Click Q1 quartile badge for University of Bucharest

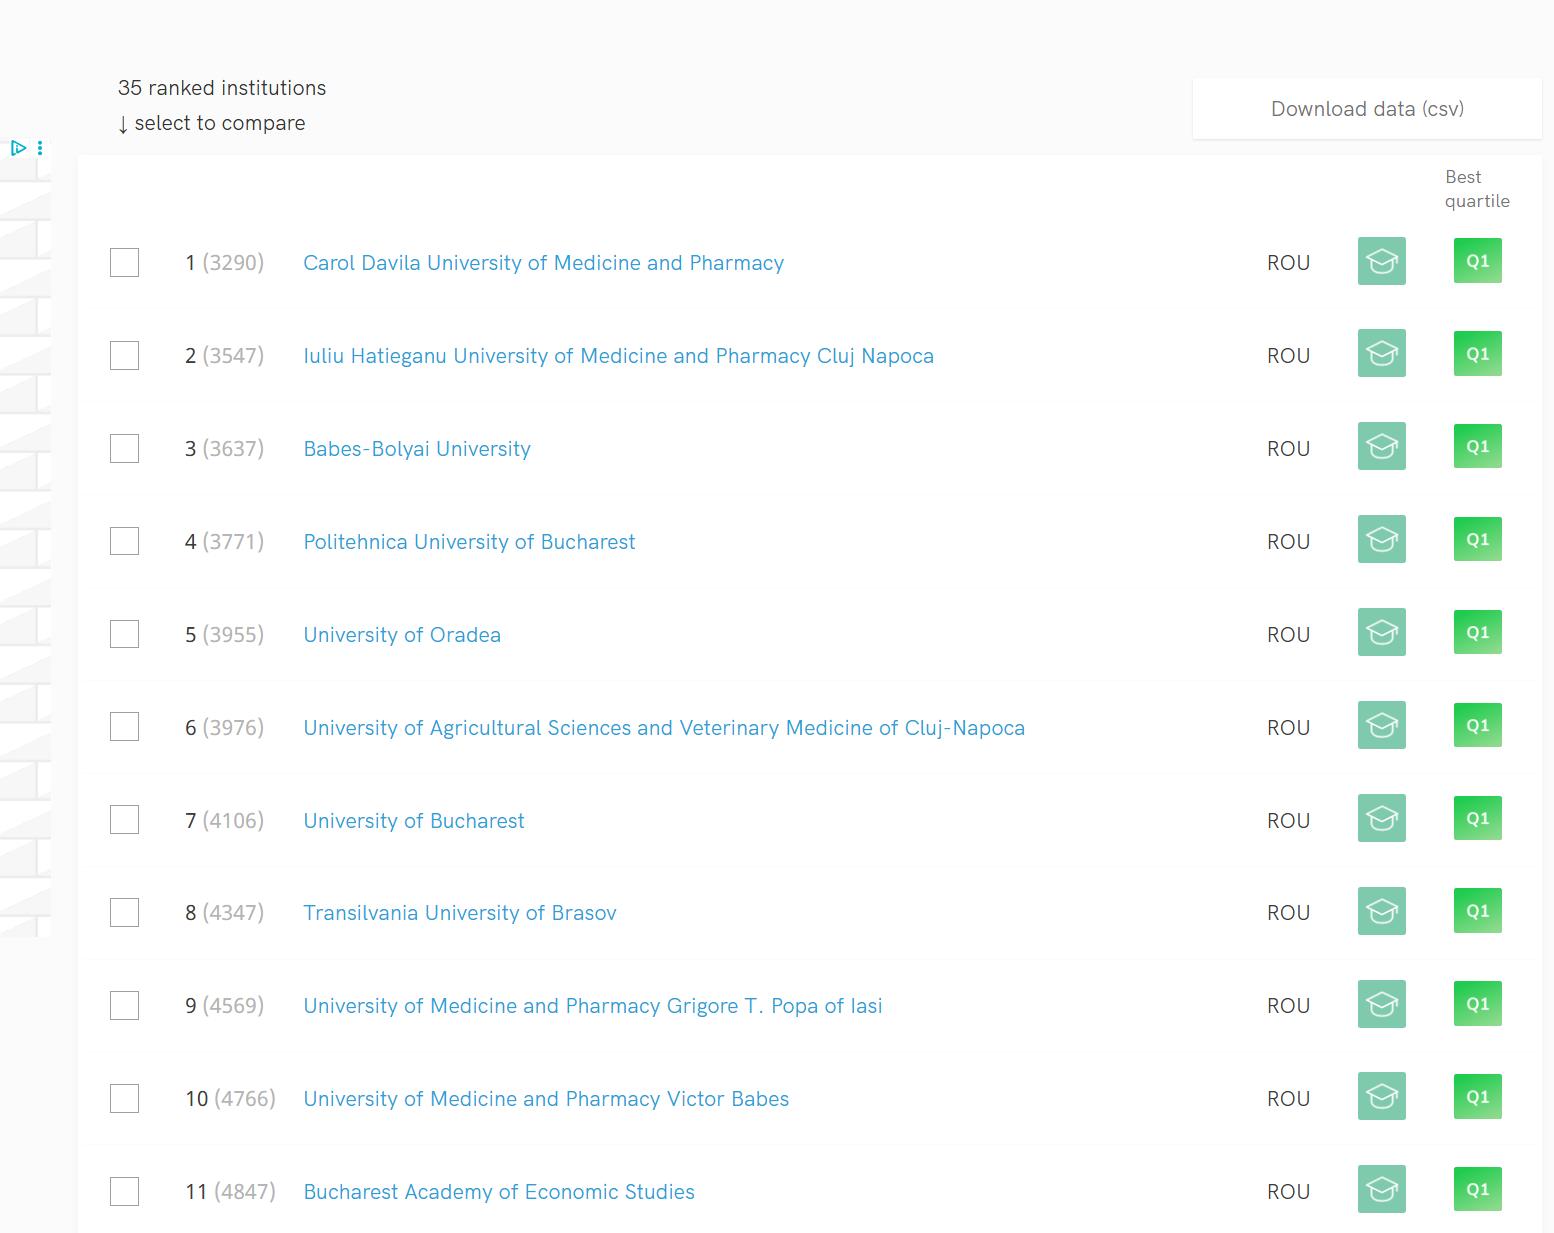coord(1477,818)
